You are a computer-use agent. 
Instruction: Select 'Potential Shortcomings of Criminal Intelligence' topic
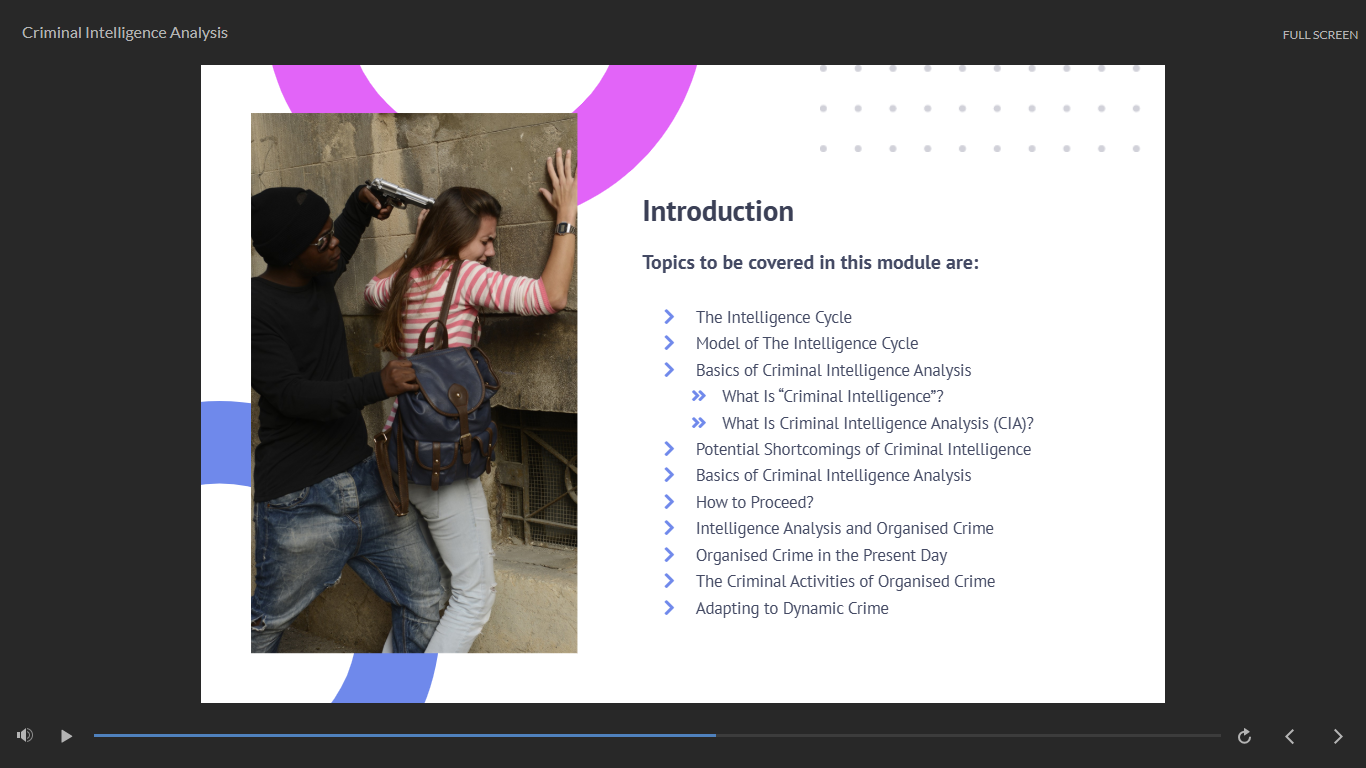coord(863,449)
